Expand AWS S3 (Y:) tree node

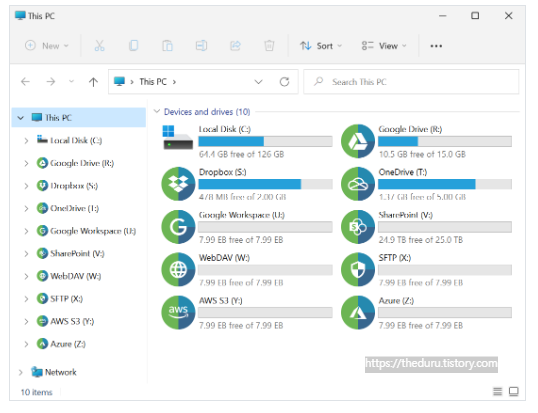(x=26, y=321)
